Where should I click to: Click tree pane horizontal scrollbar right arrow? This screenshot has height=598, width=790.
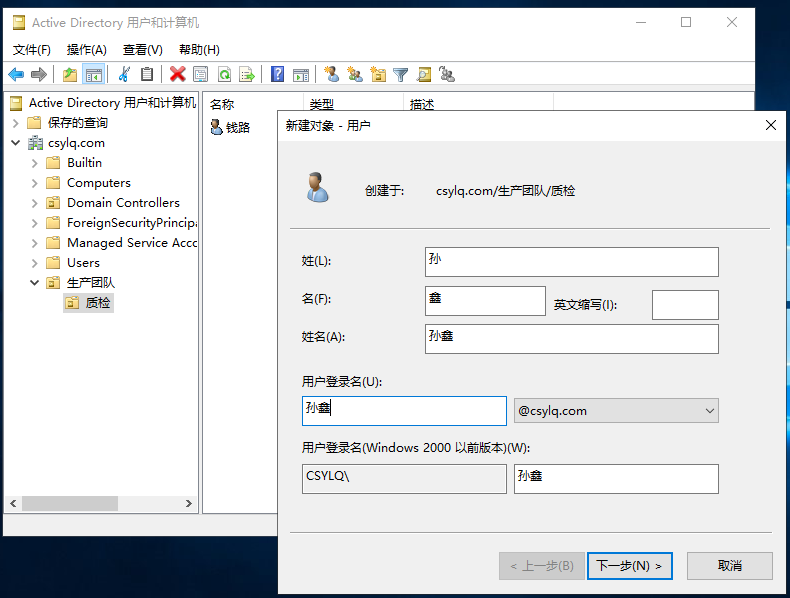(188, 503)
